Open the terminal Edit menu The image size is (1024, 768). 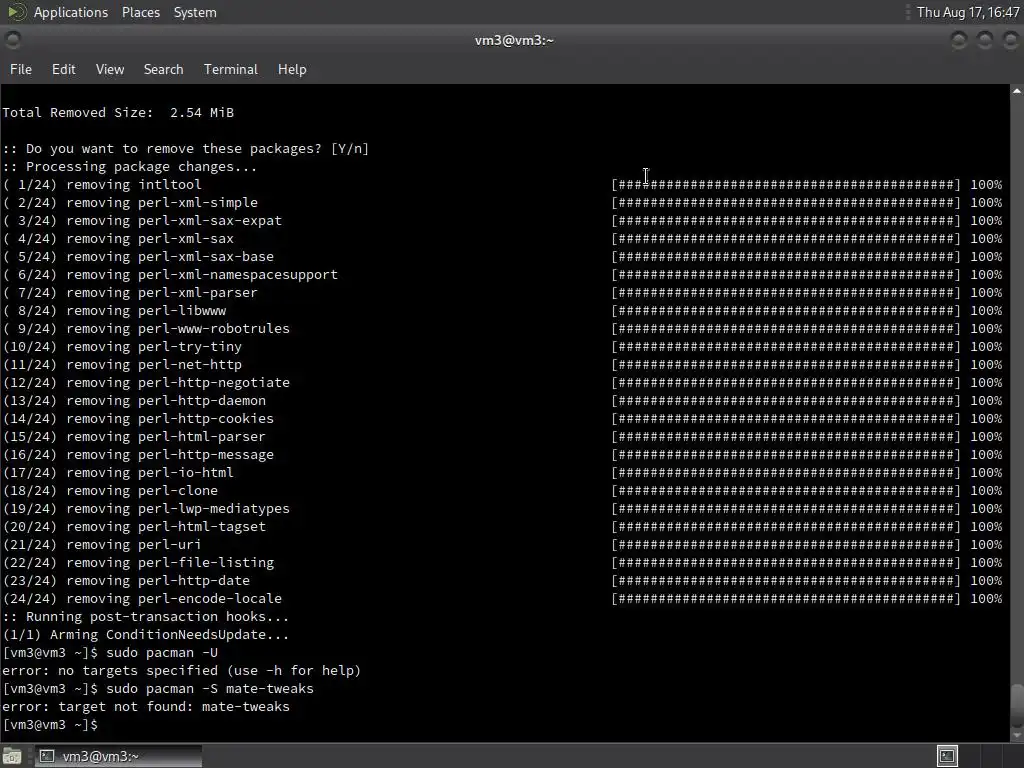(x=63, y=69)
